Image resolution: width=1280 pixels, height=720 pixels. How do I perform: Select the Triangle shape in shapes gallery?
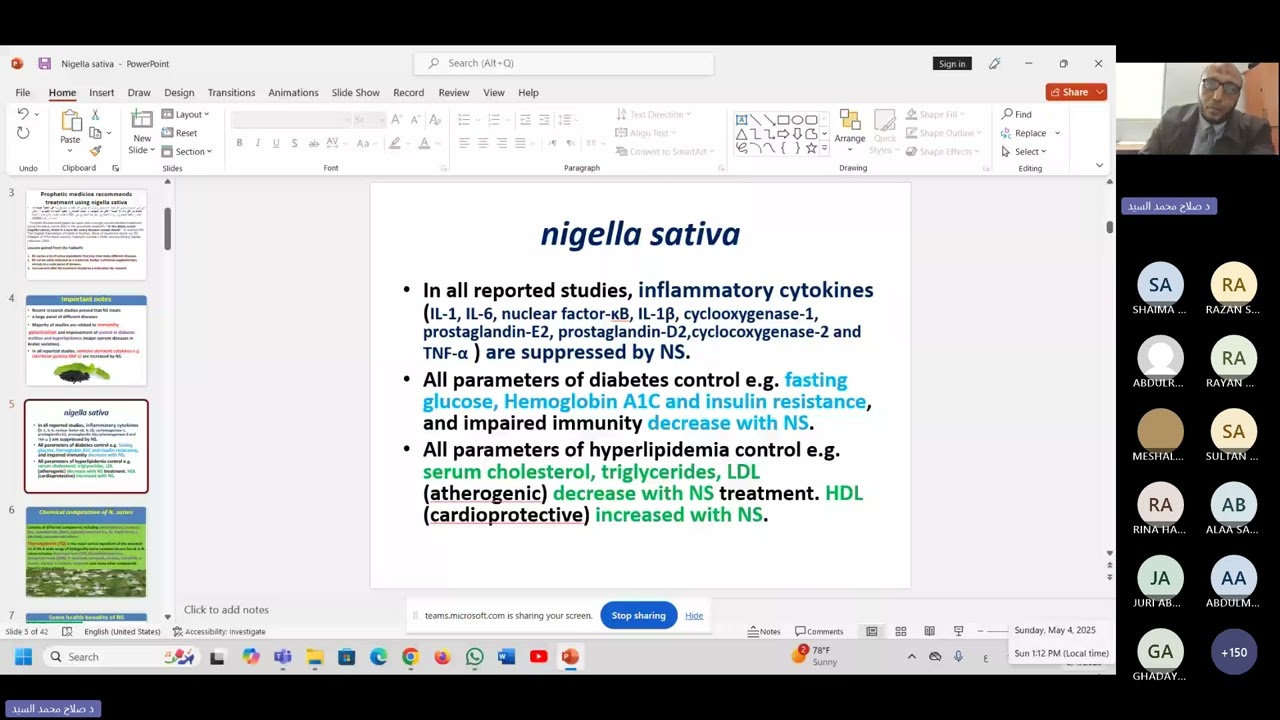741,134
